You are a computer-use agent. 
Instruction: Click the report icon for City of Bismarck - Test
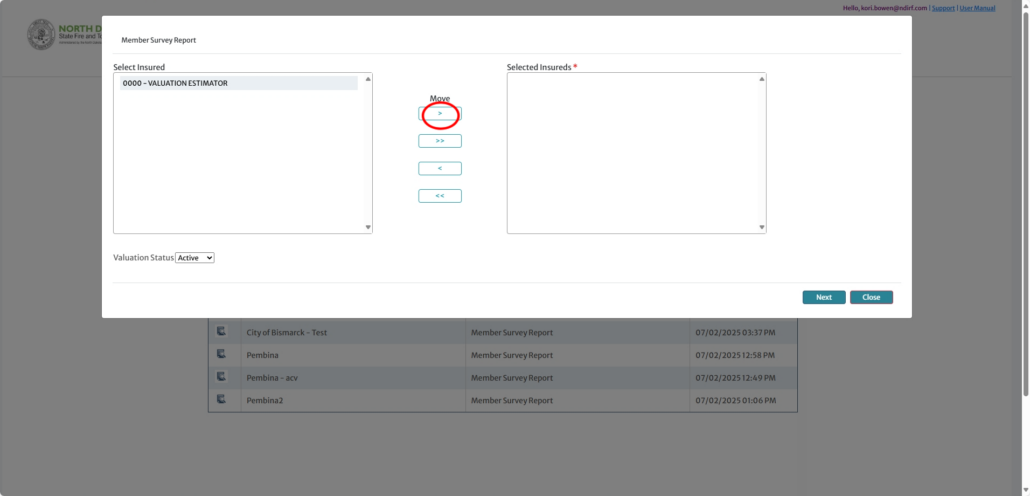[222, 332]
